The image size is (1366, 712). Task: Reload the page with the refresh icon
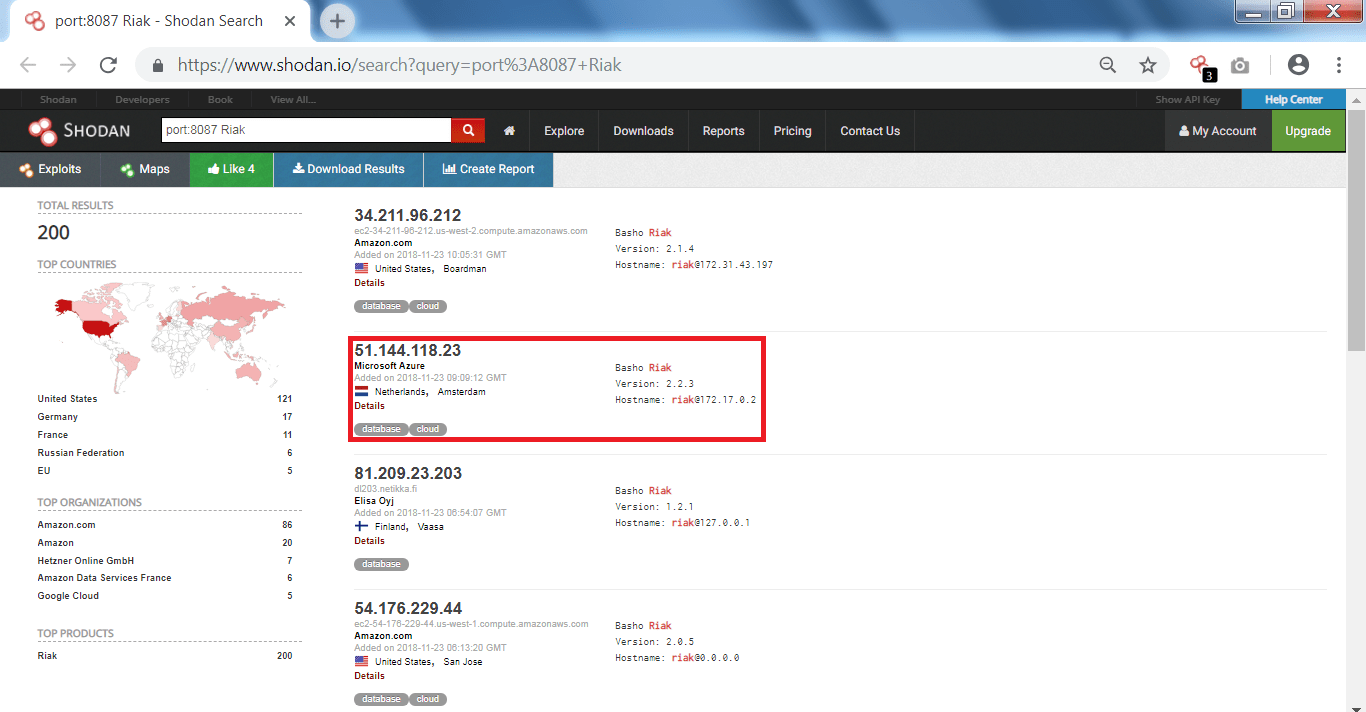[x=108, y=65]
